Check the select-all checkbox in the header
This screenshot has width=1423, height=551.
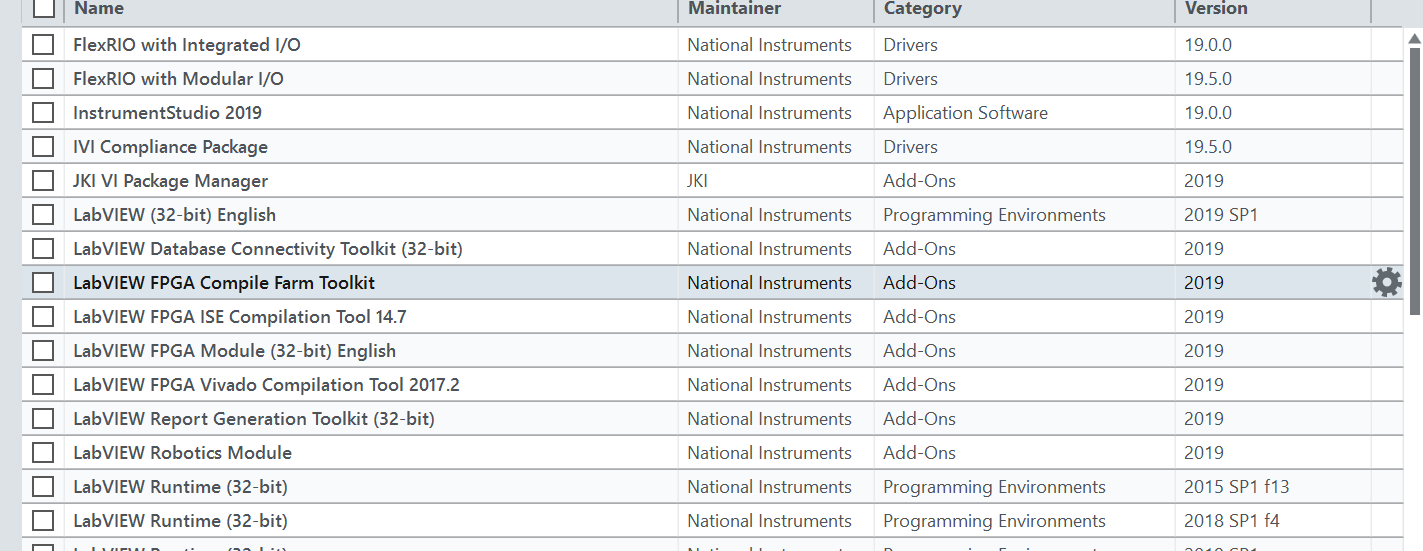tap(43, 8)
